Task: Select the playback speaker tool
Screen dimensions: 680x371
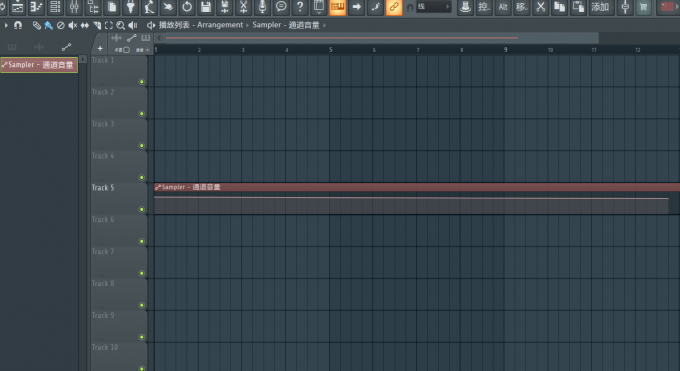Action: (133, 26)
